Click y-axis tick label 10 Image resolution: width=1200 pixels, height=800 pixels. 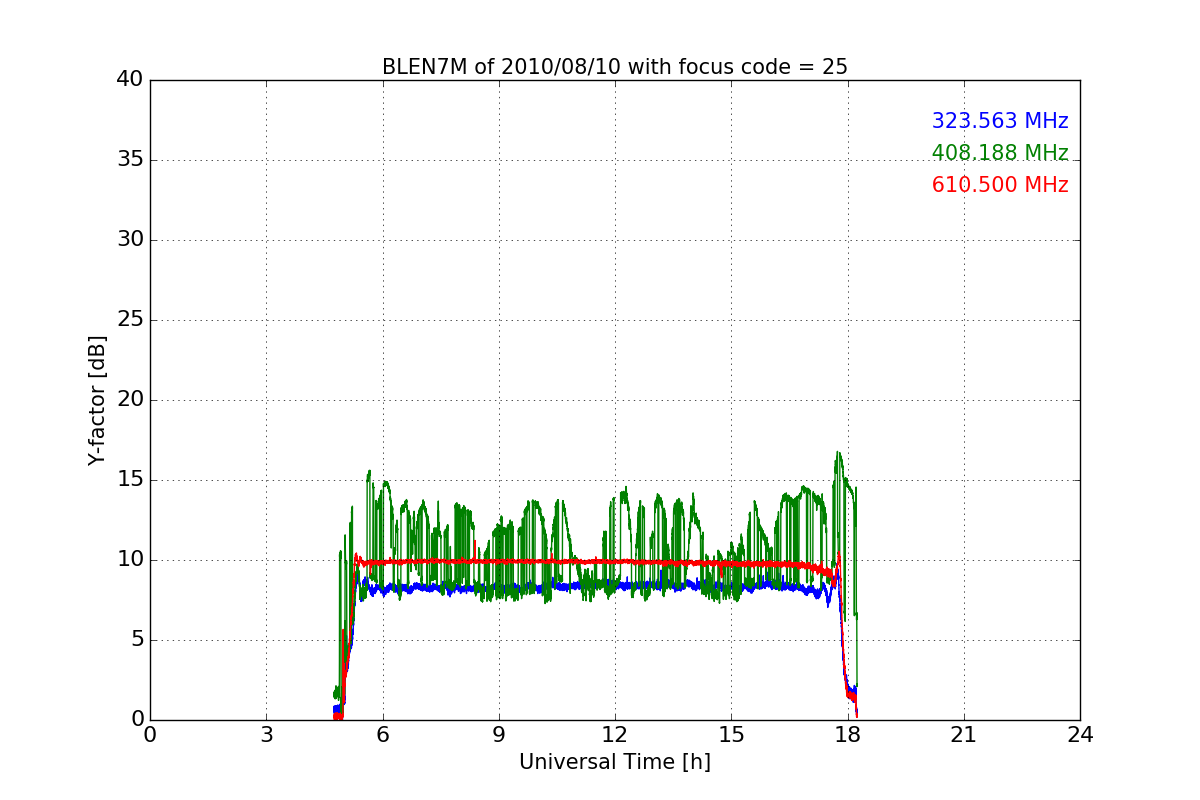coord(130,560)
